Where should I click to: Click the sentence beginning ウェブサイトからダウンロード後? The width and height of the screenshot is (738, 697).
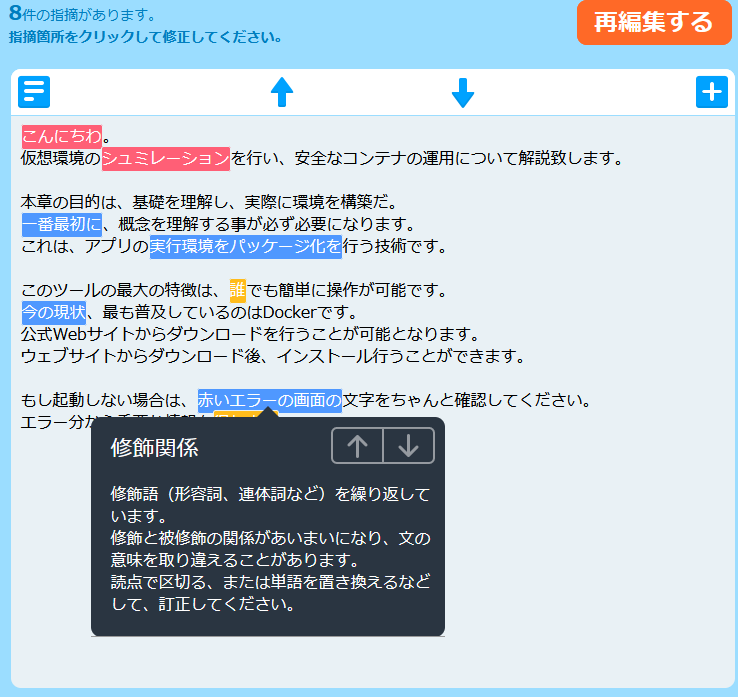pyautogui.click(x=272, y=356)
